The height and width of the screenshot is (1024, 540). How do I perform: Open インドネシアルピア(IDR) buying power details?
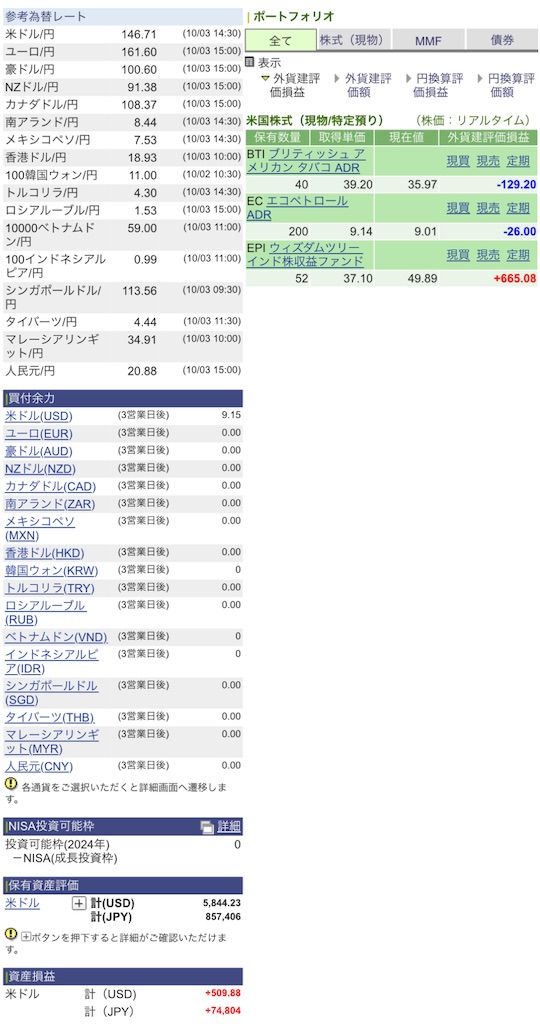click(x=52, y=662)
